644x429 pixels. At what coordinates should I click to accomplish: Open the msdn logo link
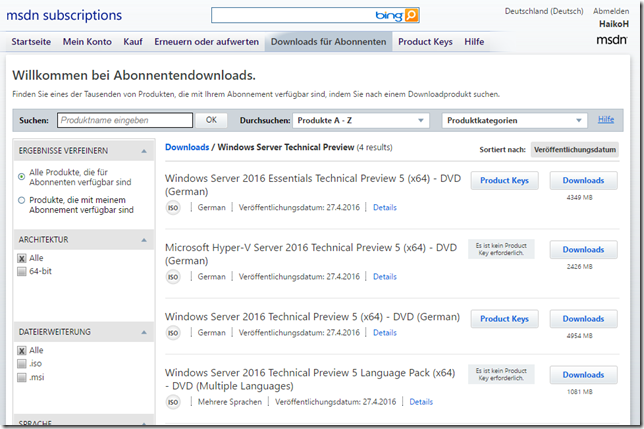click(612, 40)
